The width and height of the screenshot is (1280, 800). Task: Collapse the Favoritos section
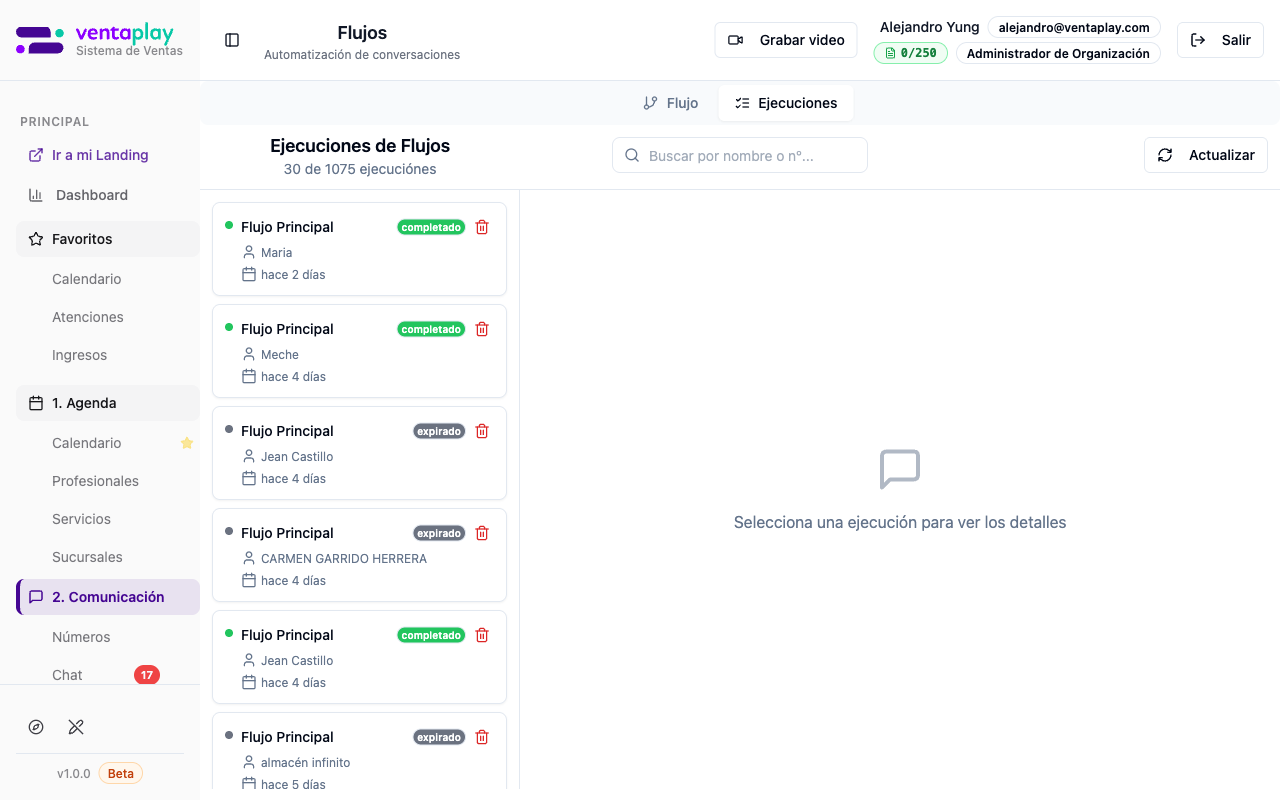click(x=108, y=239)
